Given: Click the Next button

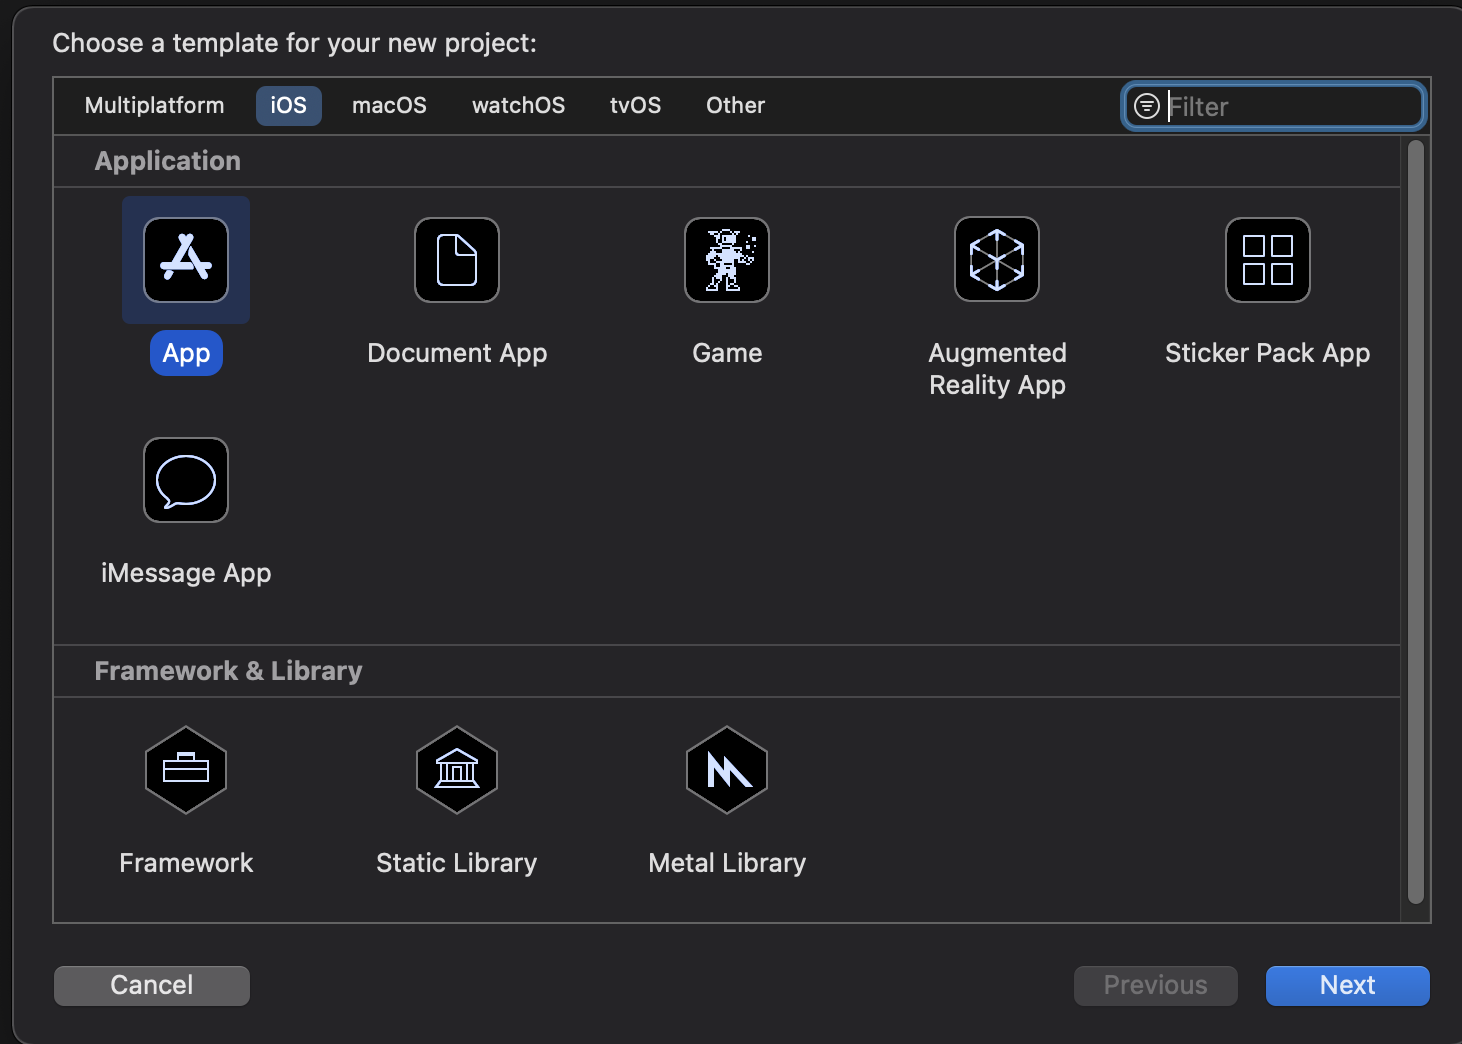Looking at the screenshot, I should 1348,986.
